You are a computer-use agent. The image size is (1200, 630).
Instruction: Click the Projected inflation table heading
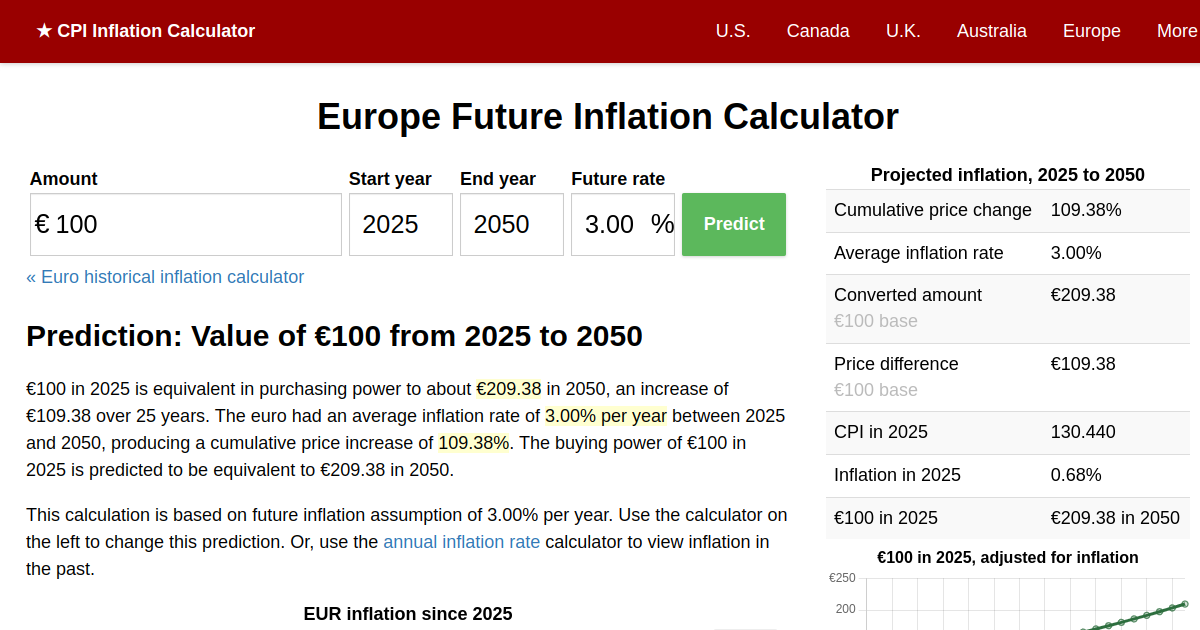pyautogui.click(x=1007, y=174)
